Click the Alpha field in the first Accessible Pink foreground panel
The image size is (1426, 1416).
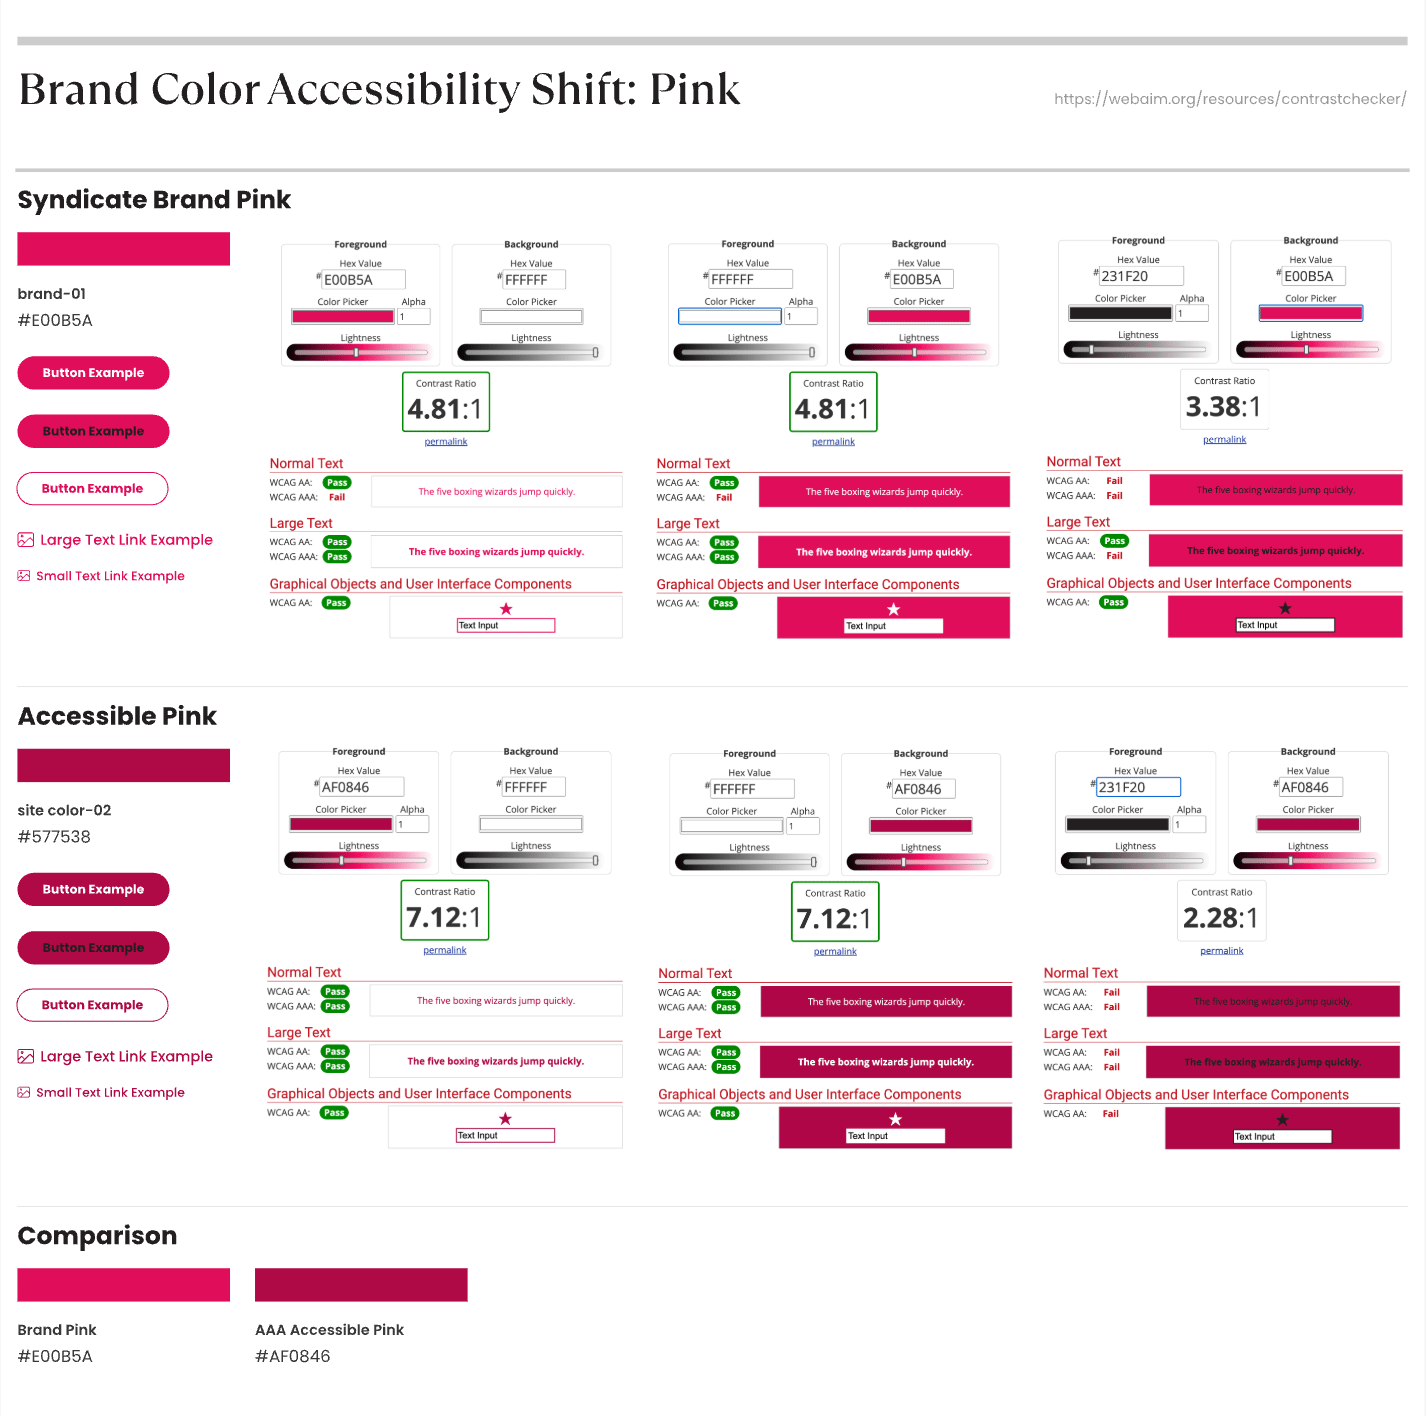coord(413,825)
